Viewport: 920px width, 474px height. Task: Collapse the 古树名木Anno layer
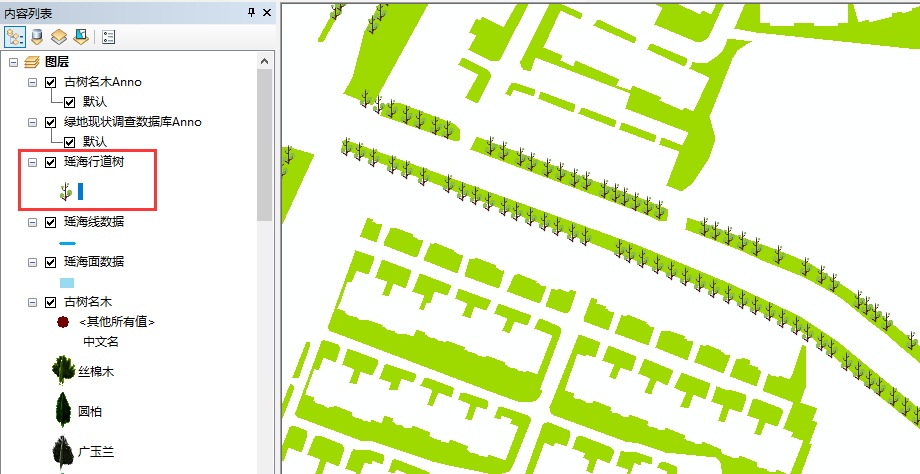pos(33,82)
